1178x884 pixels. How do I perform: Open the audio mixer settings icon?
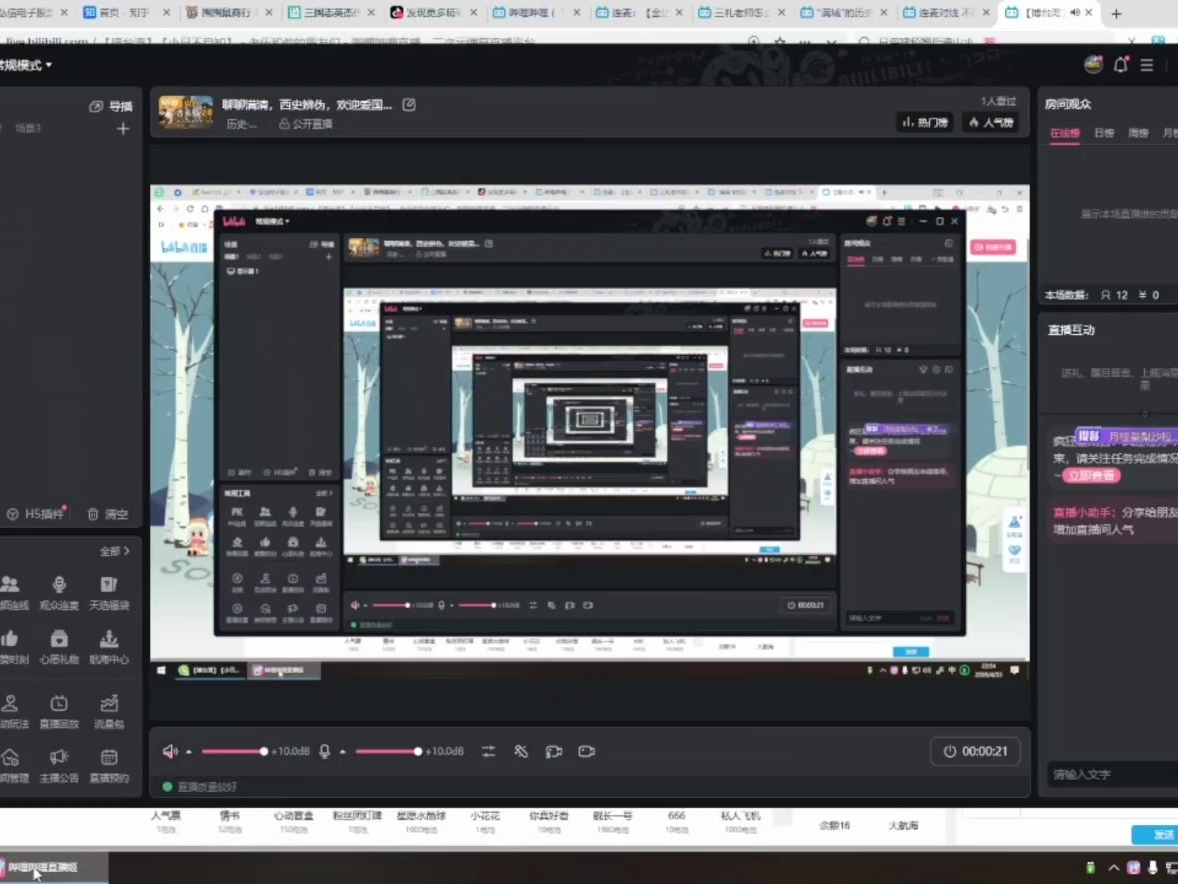click(488, 751)
